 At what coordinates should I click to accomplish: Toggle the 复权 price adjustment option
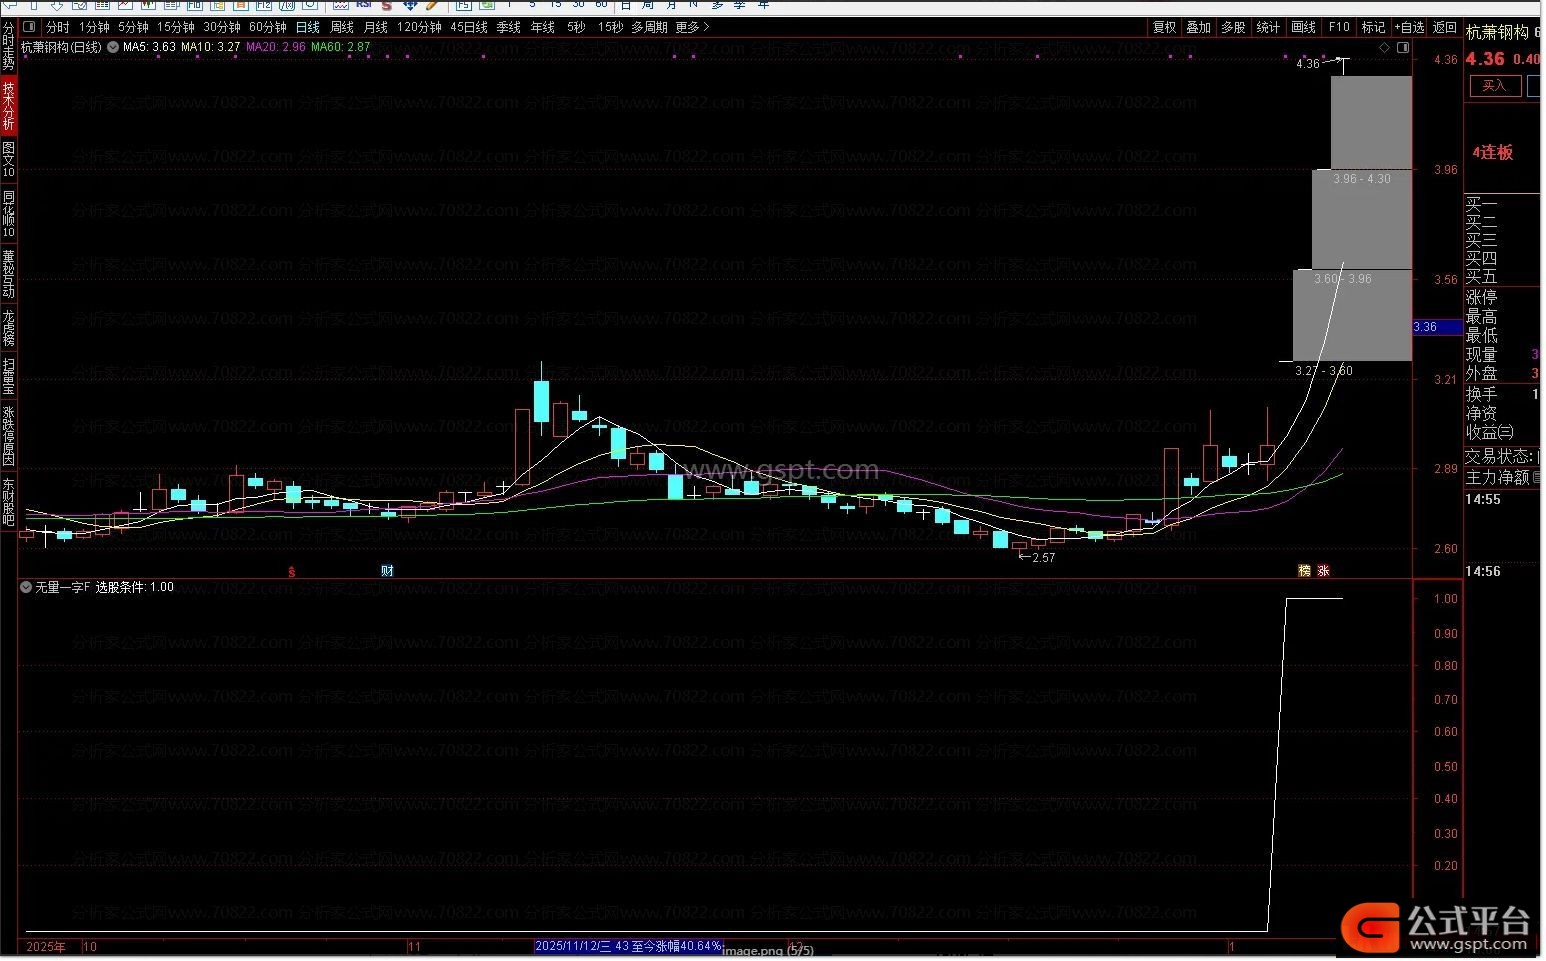pos(1165,27)
